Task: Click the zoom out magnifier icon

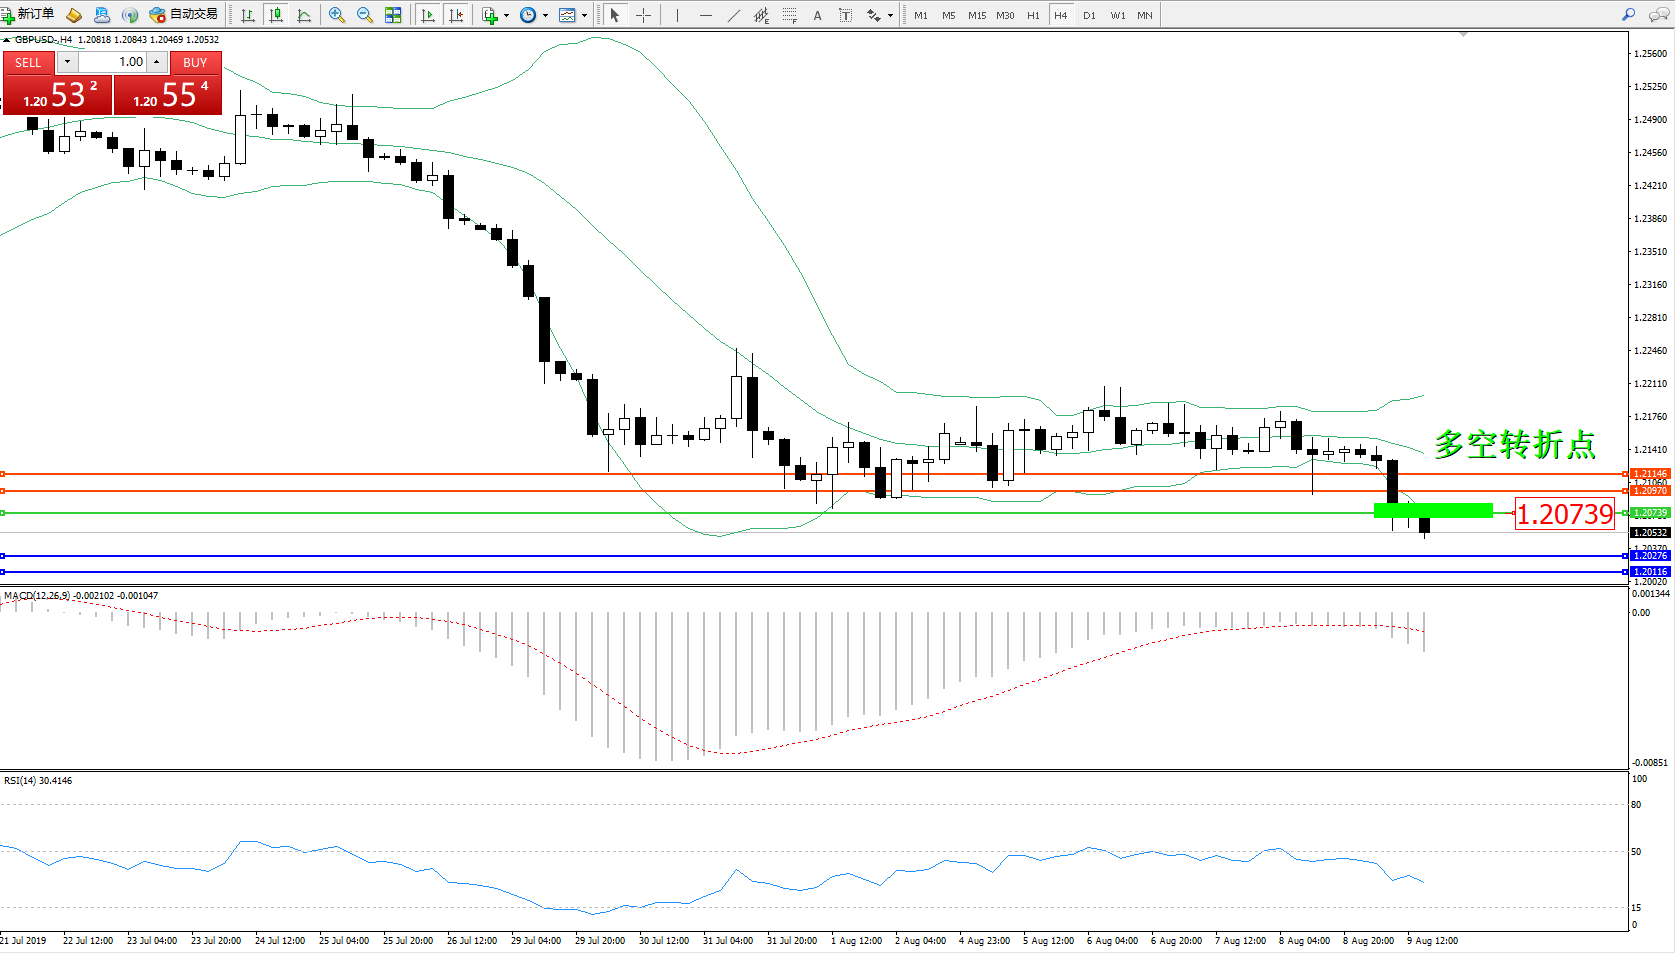Action: point(365,15)
